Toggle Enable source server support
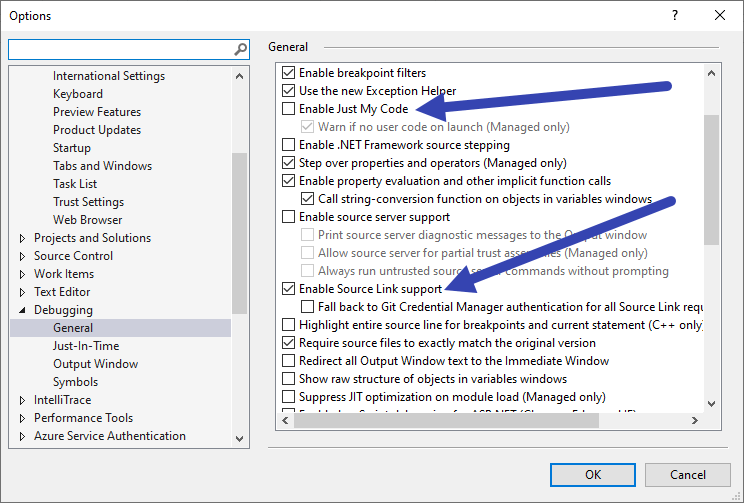This screenshot has height=503, width=744. pos(289,217)
